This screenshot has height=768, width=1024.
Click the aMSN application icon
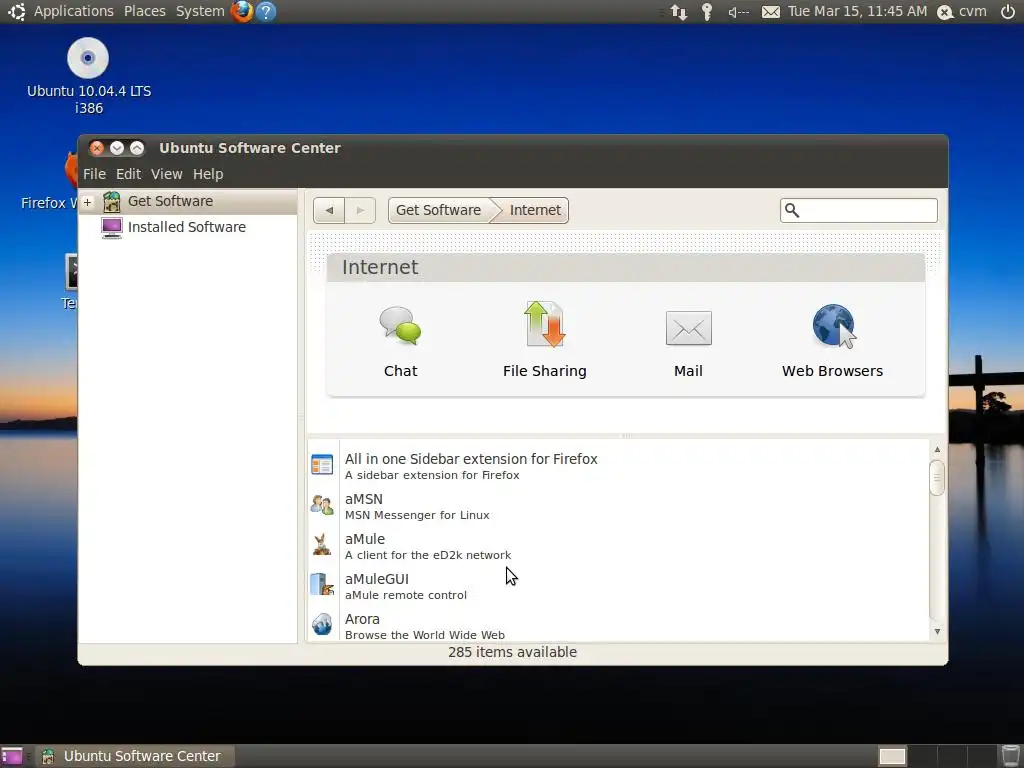pyautogui.click(x=322, y=505)
